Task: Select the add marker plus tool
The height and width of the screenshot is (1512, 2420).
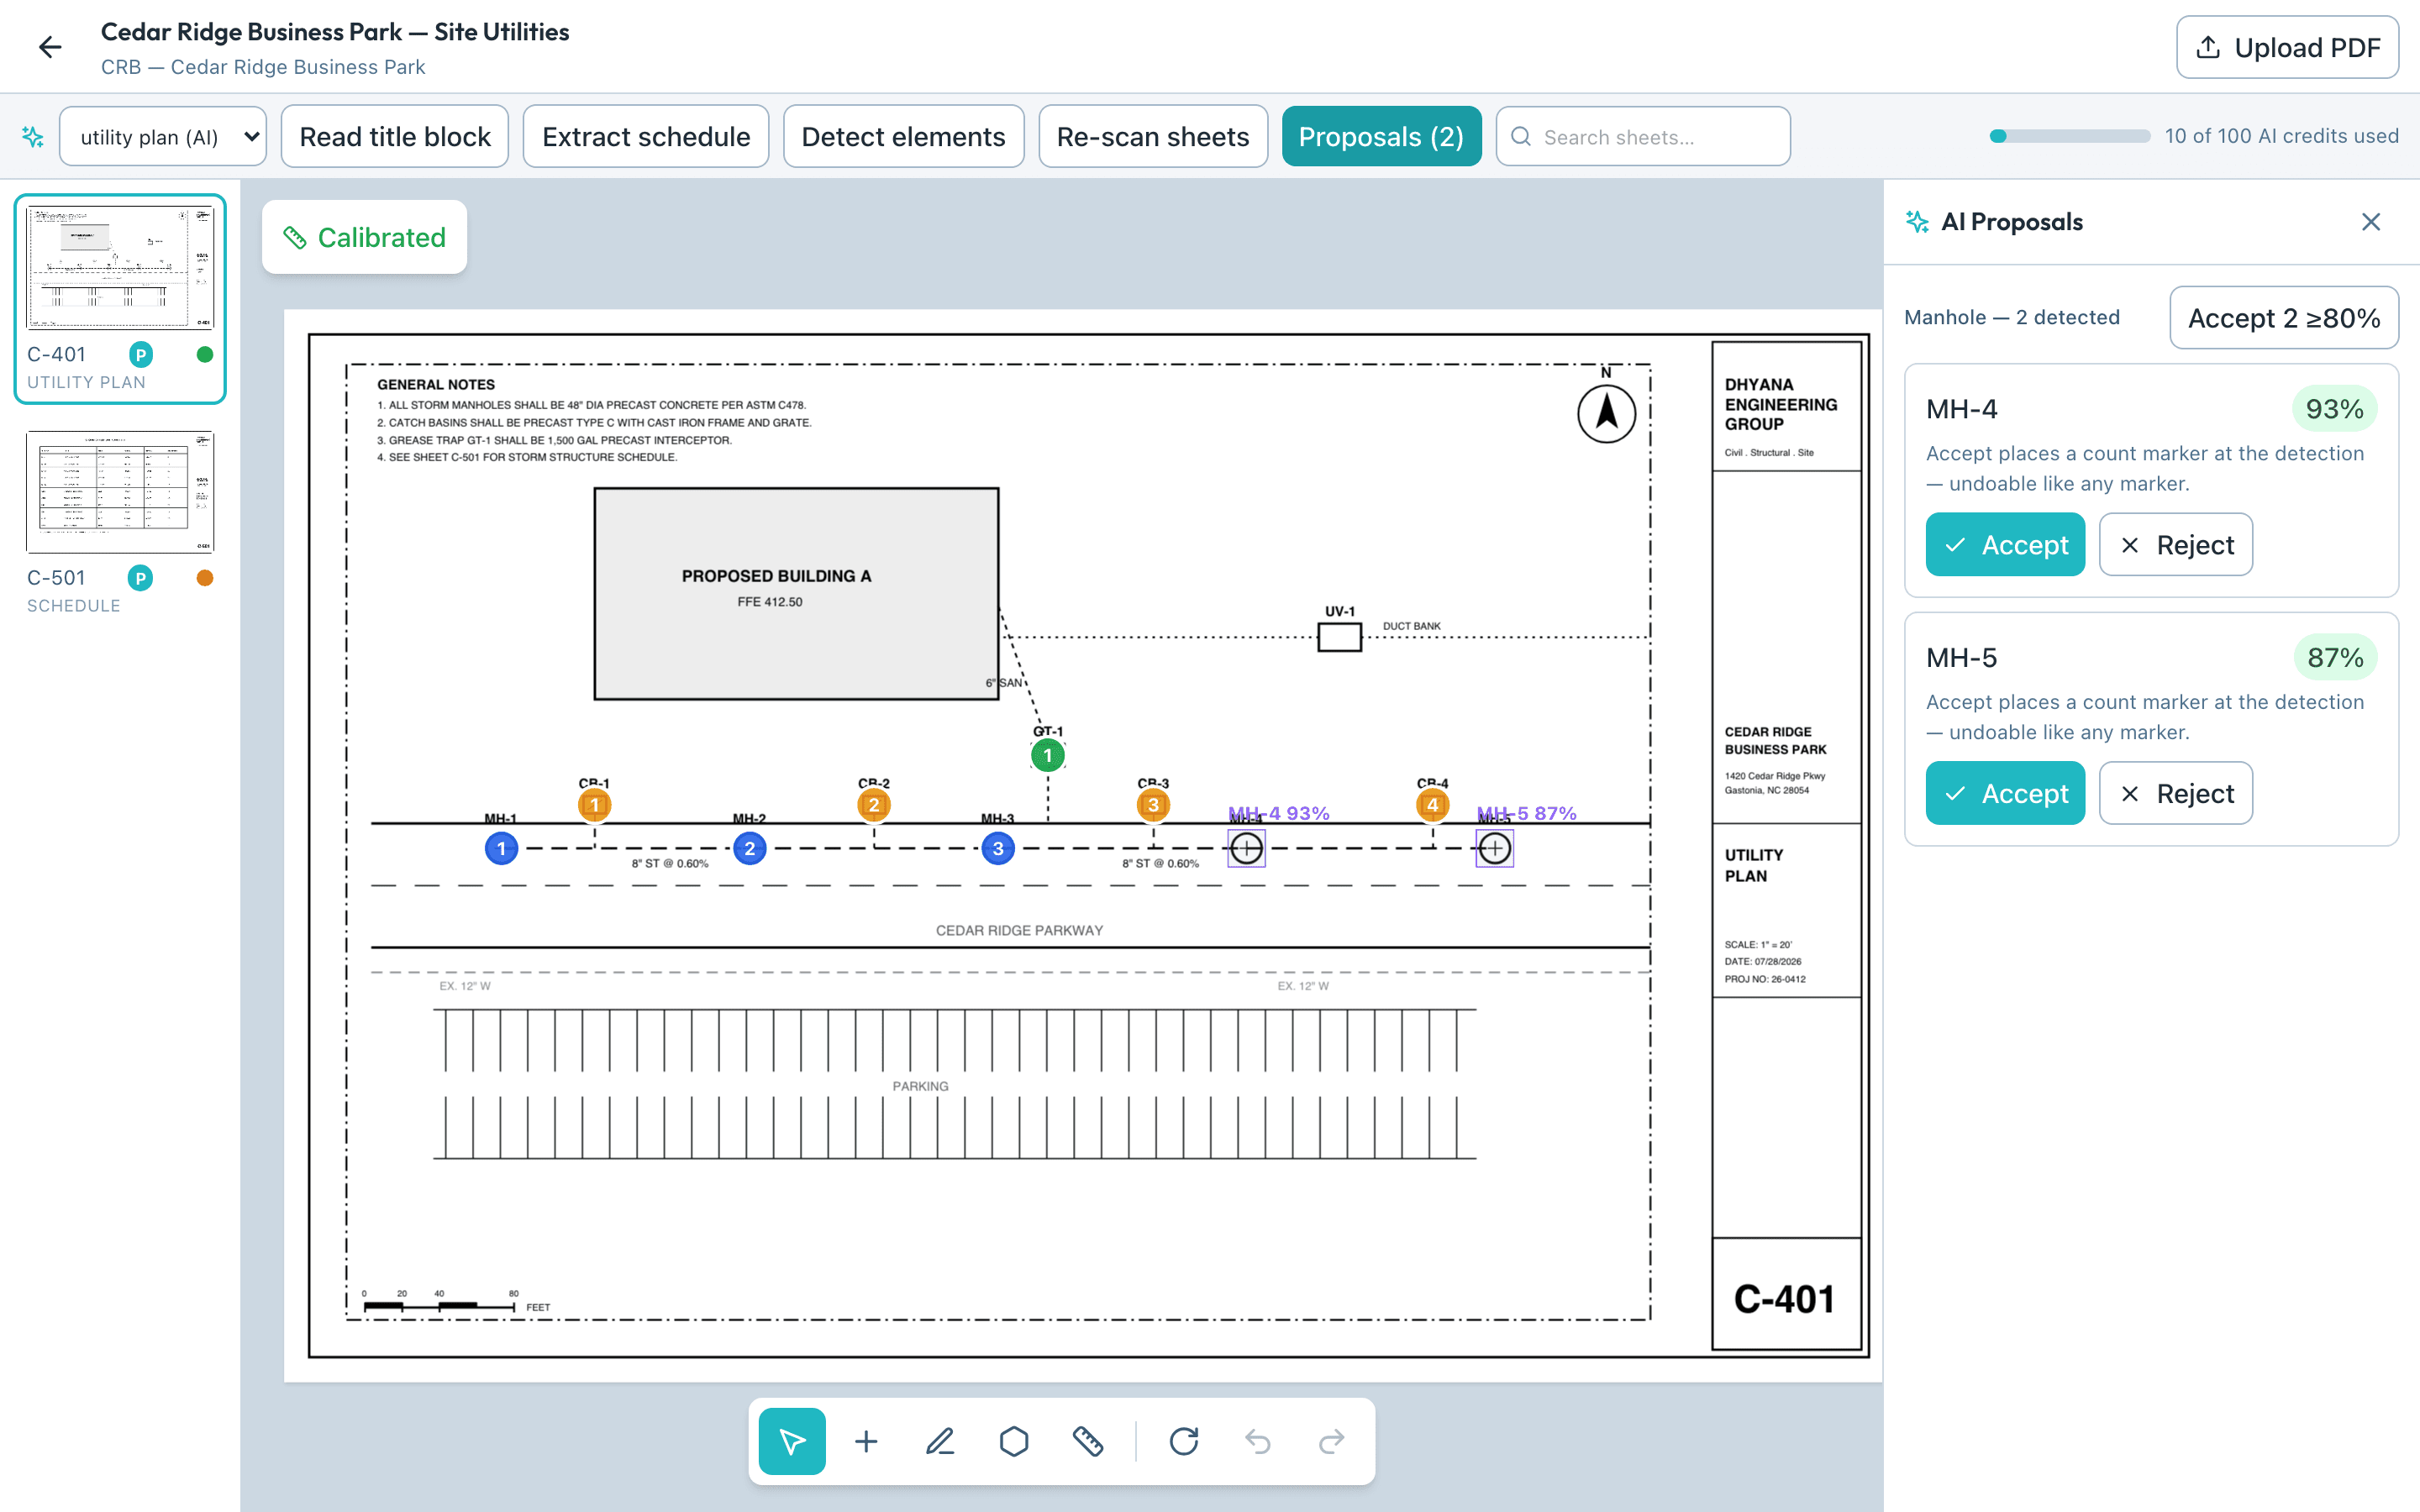Action: tap(866, 1442)
